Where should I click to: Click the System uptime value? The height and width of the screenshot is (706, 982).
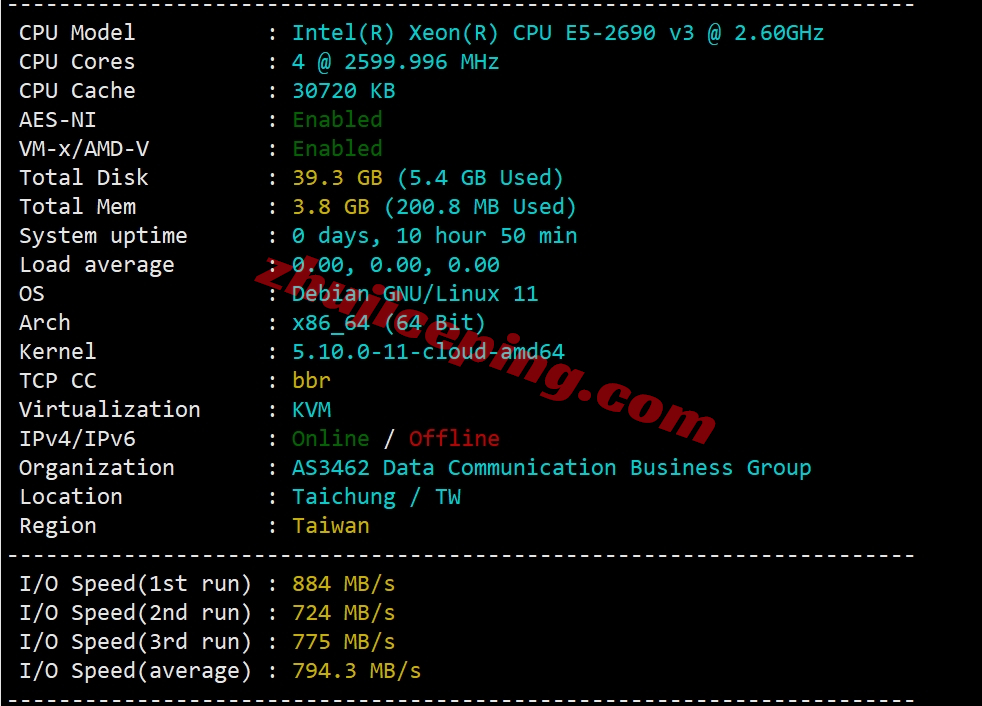click(x=435, y=236)
